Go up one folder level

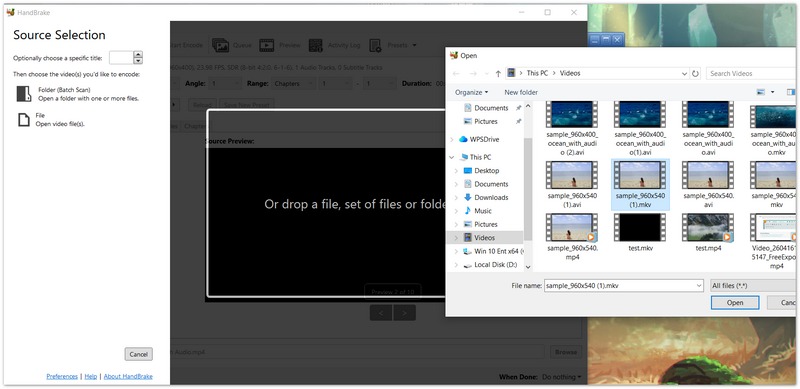pyautogui.click(x=498, y=74)
